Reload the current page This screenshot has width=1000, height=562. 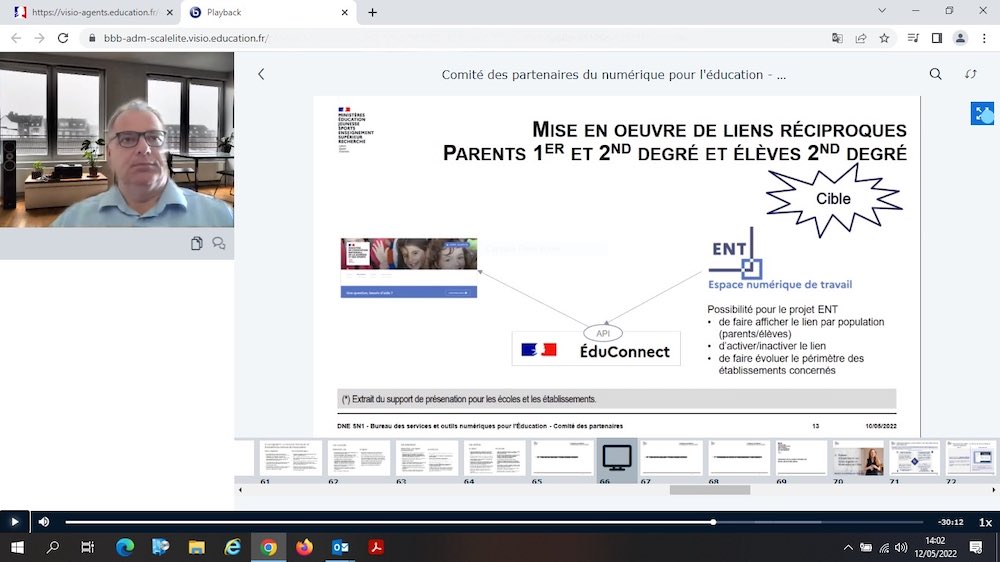tap(63, 38)
